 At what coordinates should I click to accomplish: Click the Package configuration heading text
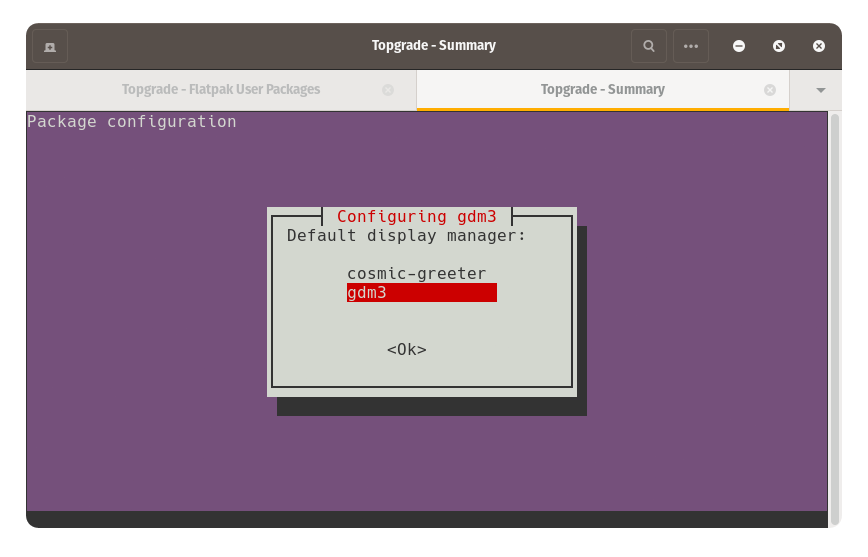pos(132,122)
